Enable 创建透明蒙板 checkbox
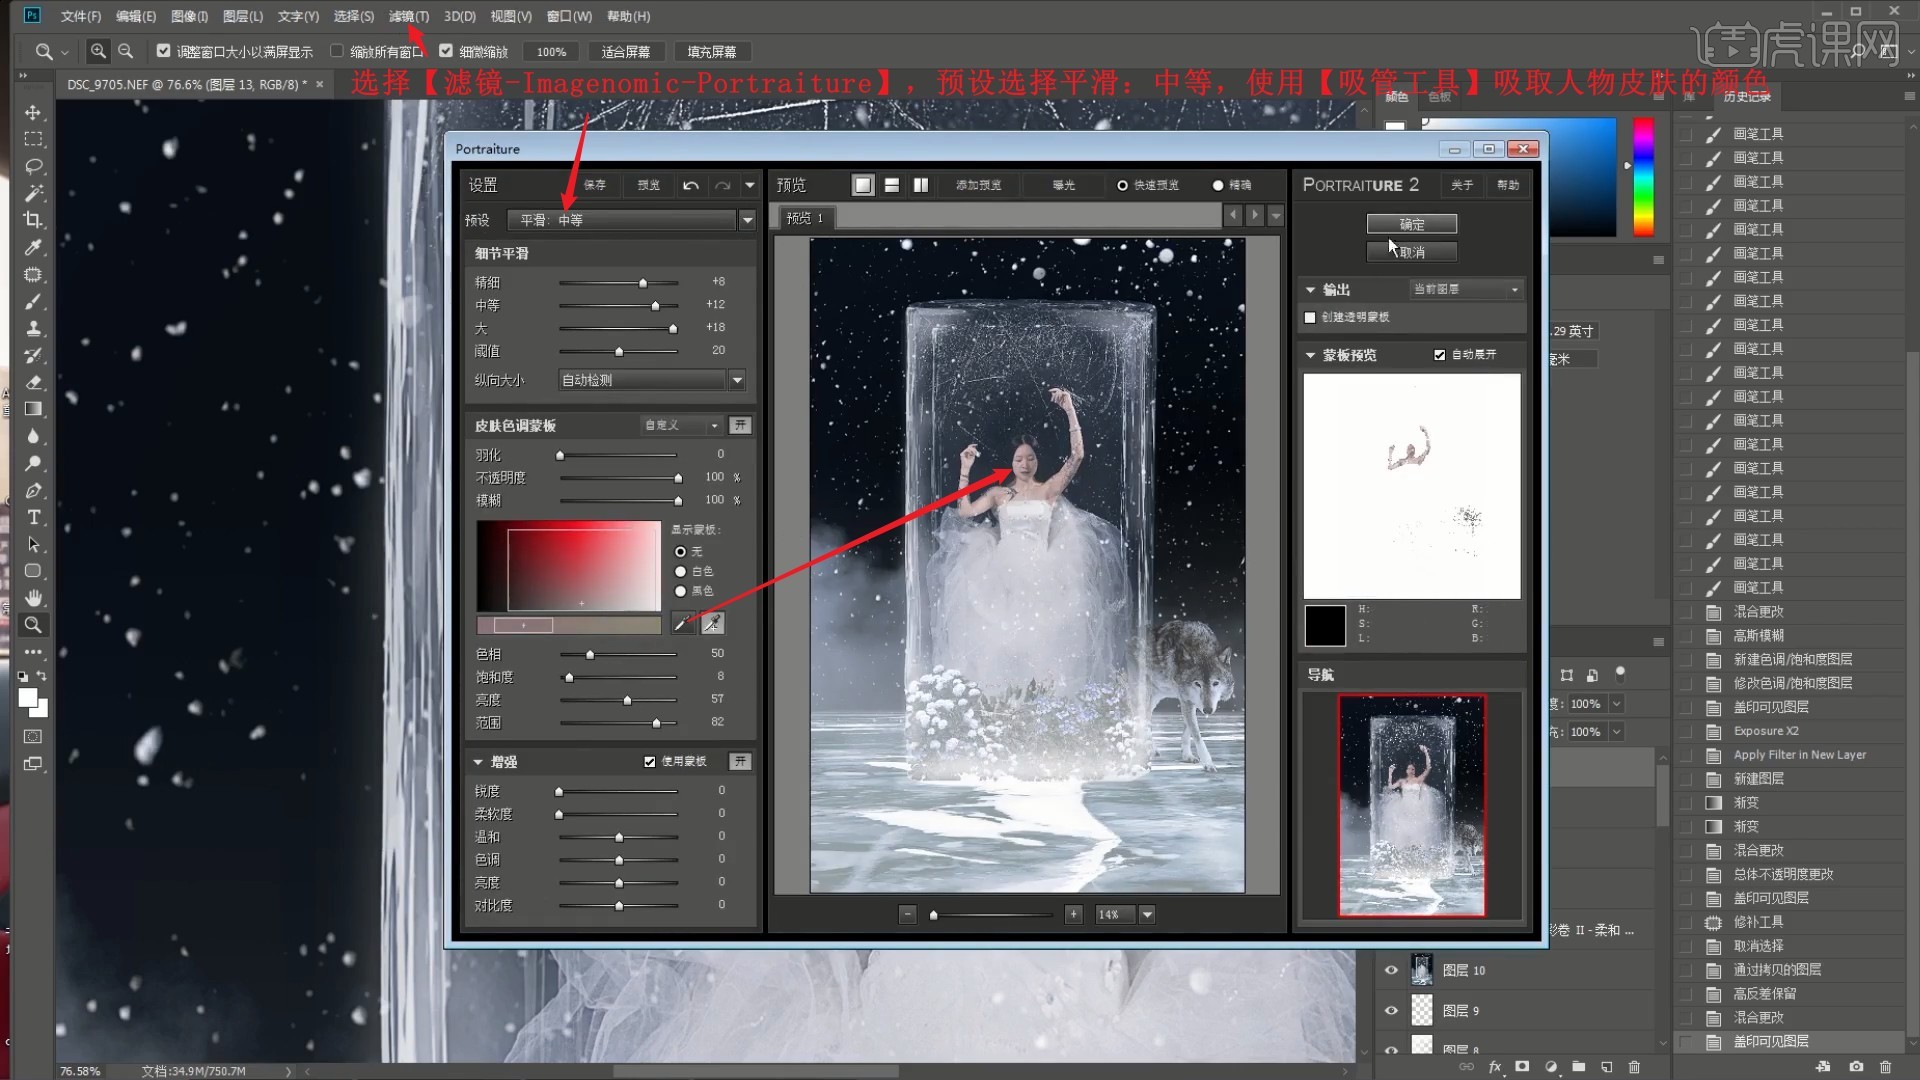Viewport: 1920px width, 1080px height. [1310, 317]
